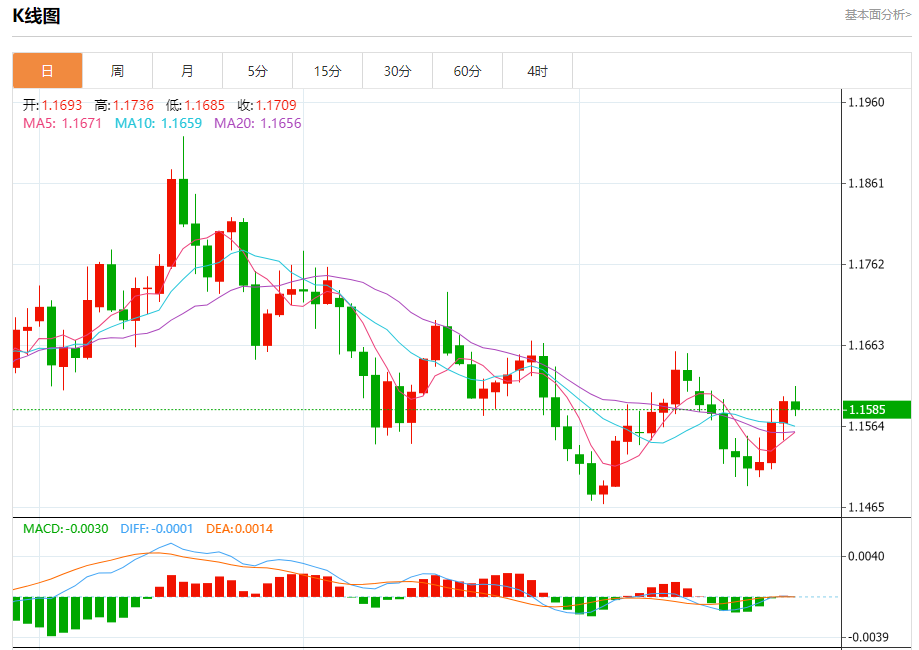Click the current price tag 1.1585
Screen dimensions: 919x650
tap(877, 410)
